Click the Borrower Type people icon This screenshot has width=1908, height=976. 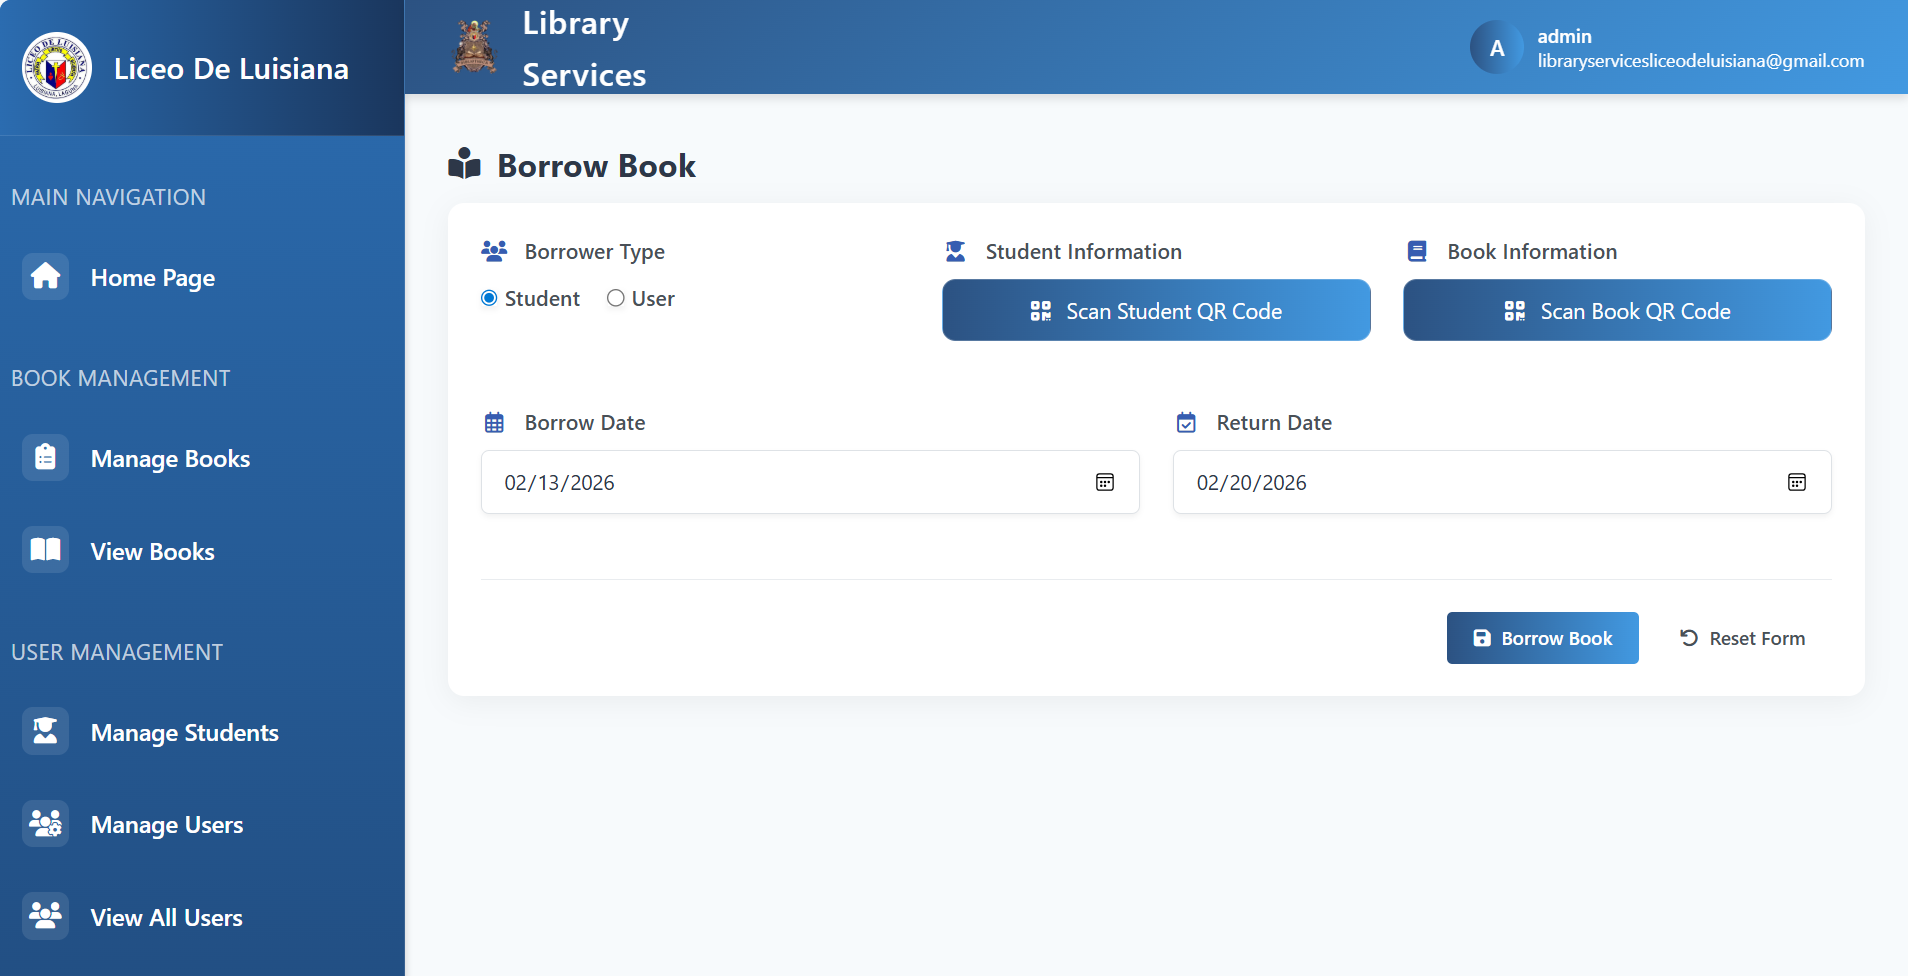click(494, 251)
